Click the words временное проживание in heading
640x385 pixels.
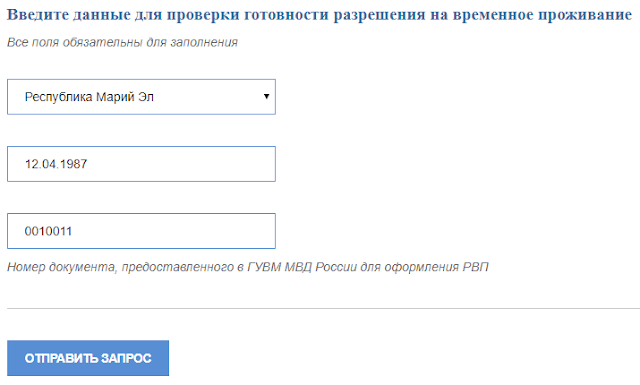click(542, 15)
